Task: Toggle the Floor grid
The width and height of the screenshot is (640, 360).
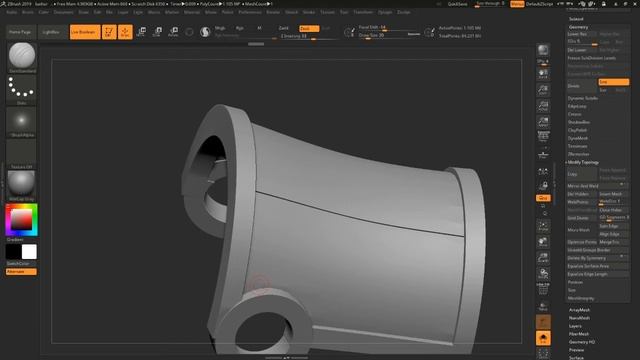Action: (543, 154)
